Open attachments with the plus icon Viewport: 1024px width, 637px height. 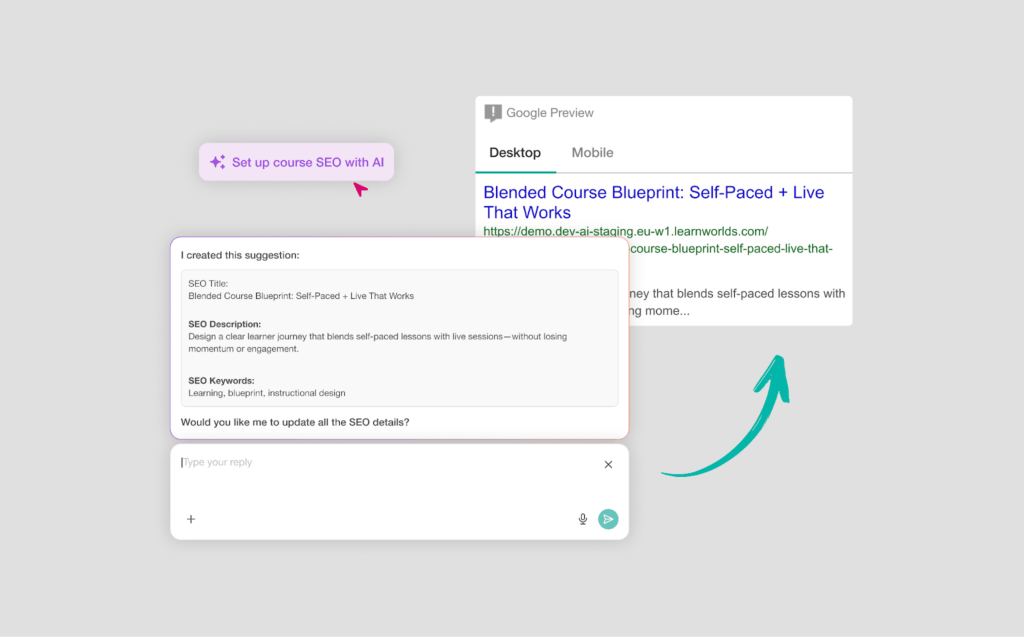pyautogui.click(x=190, y=519)
